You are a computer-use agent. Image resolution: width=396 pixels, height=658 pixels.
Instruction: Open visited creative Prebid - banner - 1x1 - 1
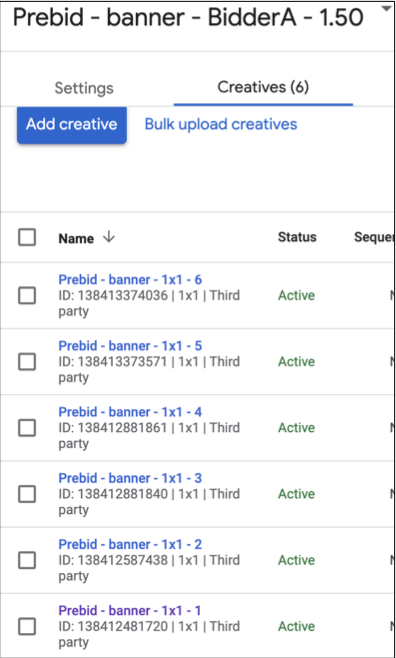point(130,611)
